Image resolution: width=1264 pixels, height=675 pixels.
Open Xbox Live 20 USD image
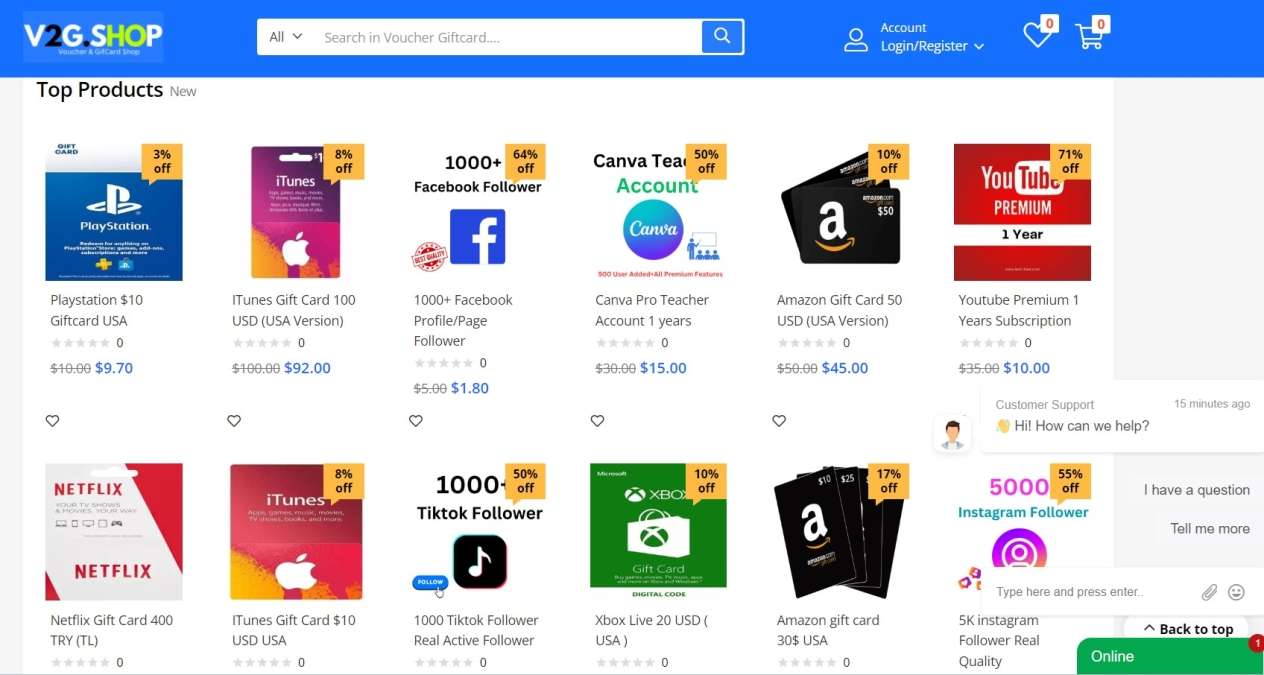click(x=658, y=532)
